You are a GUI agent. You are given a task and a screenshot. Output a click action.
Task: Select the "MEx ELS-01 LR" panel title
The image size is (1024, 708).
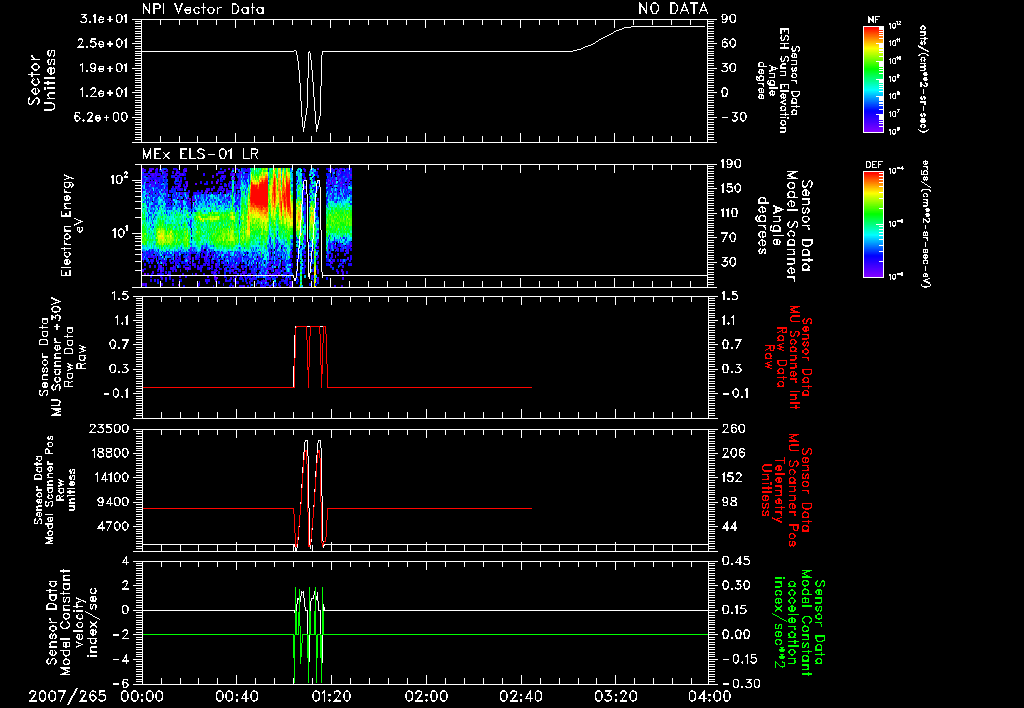click(200, 154)
